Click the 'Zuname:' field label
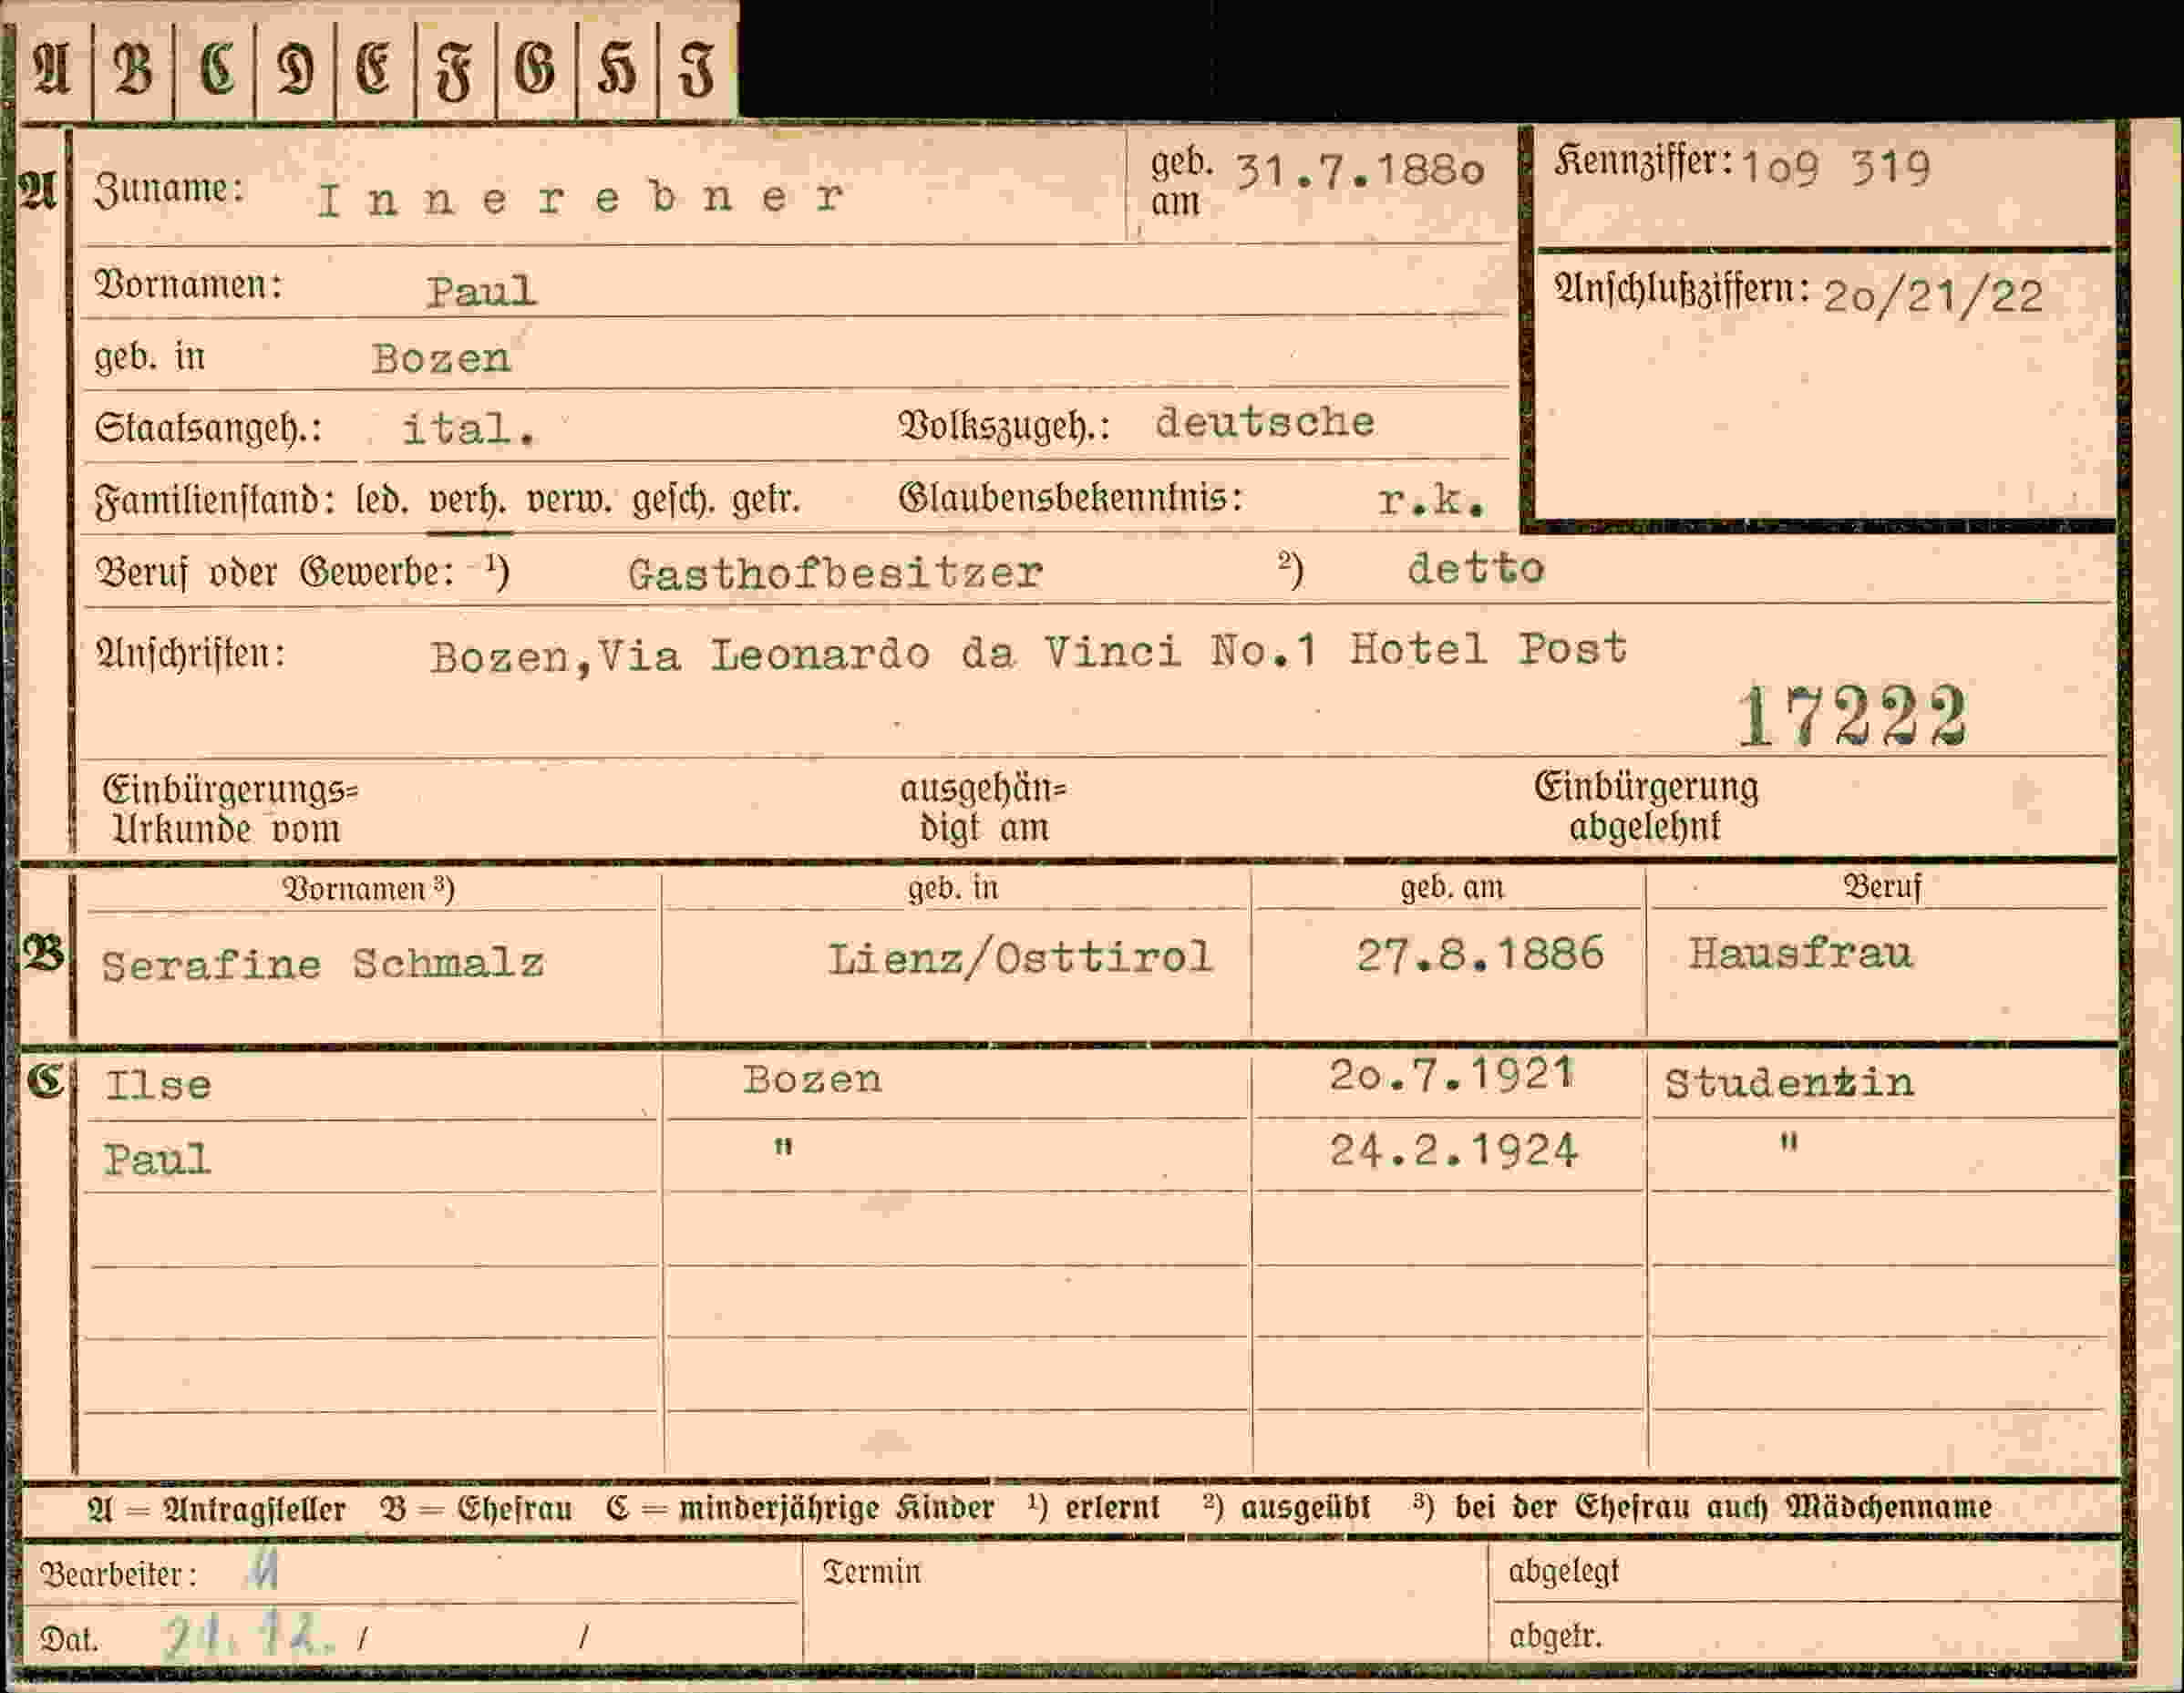Image resolution: width=2184 pixels, height=1693 pixels. pos(169,190)
